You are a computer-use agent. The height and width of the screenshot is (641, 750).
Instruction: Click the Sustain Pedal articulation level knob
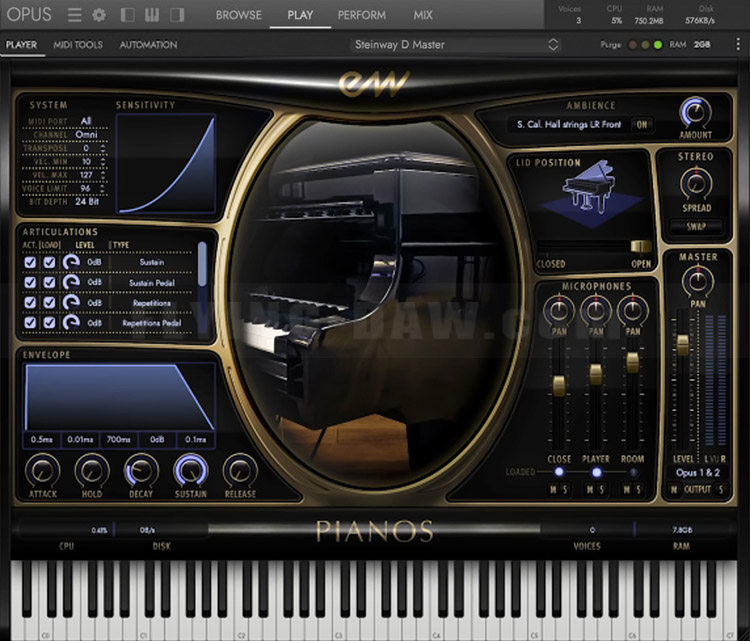71,282
